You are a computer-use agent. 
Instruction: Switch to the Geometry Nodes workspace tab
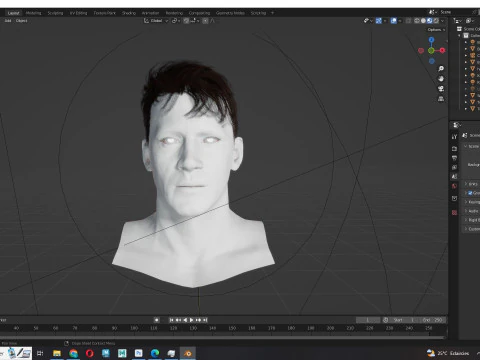(x=230, y=13)
